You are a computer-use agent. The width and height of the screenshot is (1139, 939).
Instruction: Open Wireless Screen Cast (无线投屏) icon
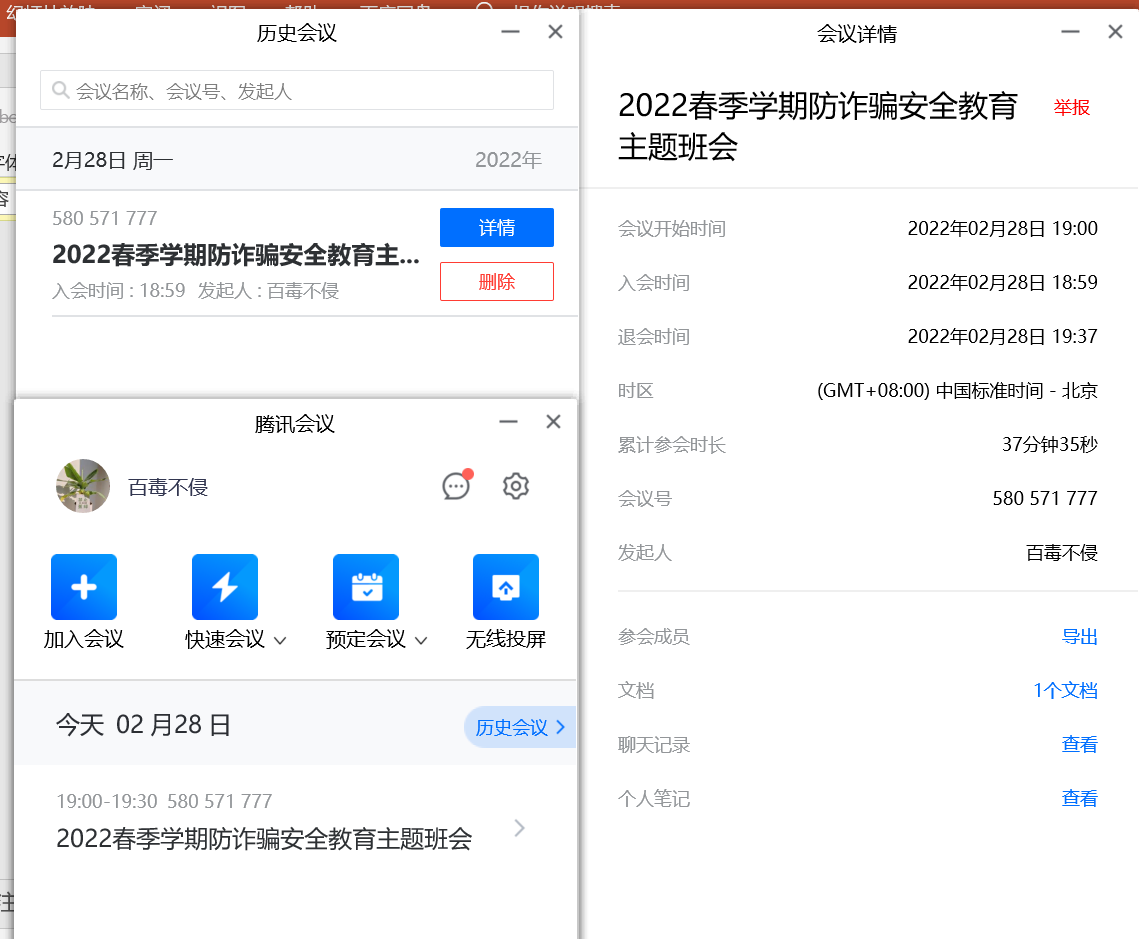[506, 587]
